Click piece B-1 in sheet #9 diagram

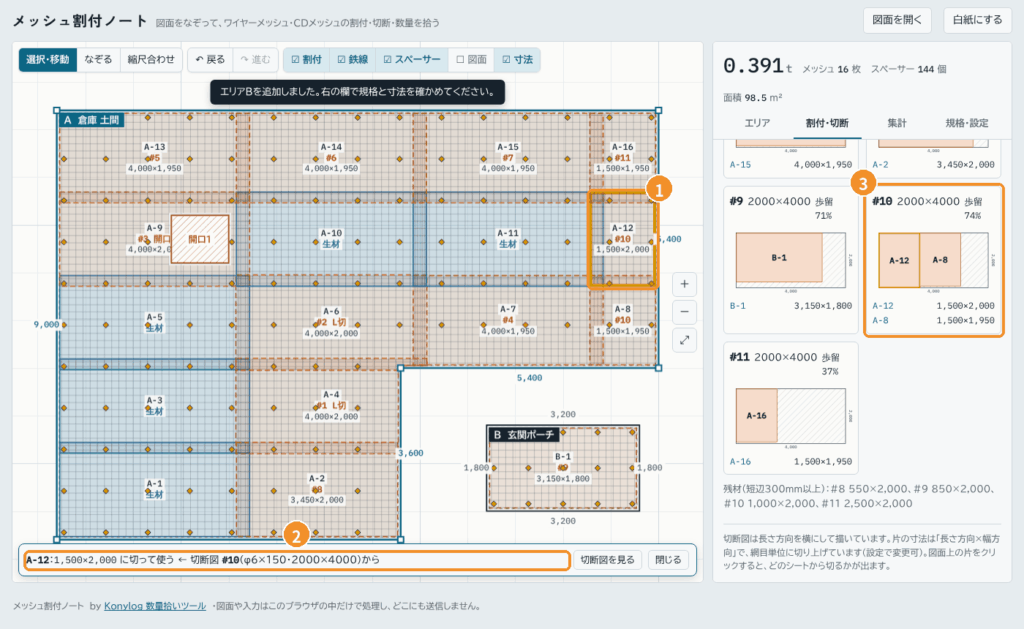click(x=779, y=257)
